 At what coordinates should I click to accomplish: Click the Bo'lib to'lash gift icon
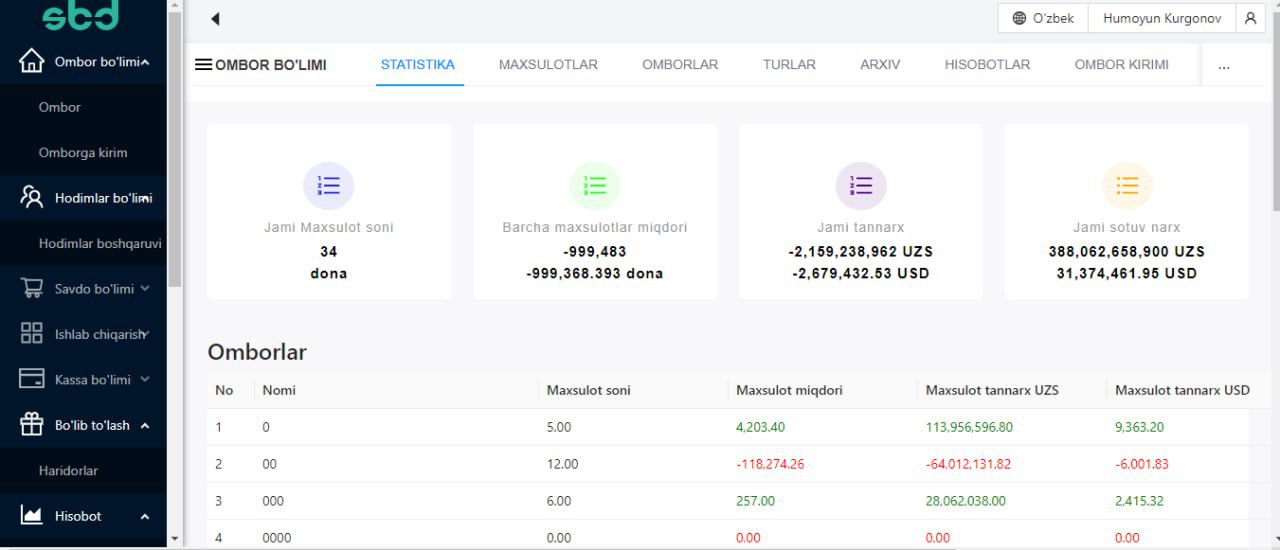32,424
